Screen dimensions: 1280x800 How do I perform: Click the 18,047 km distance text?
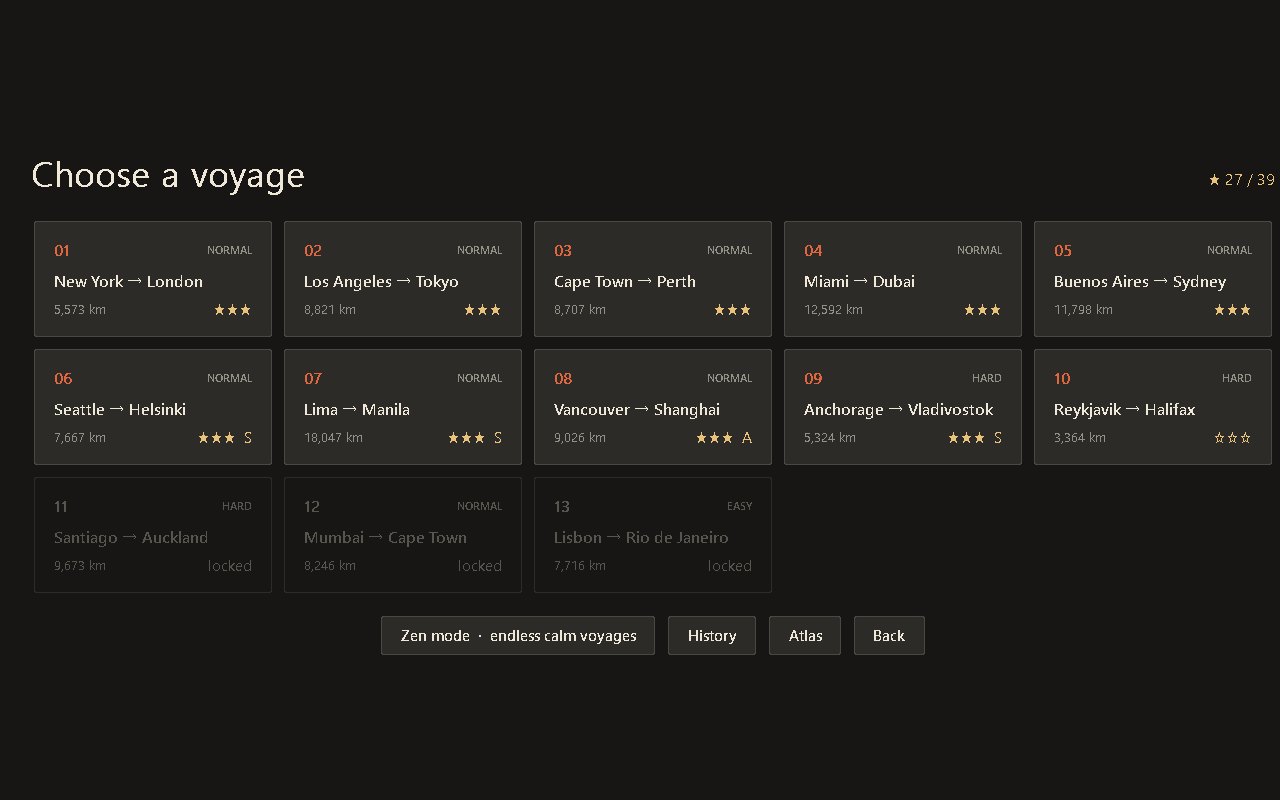(333, 438)
